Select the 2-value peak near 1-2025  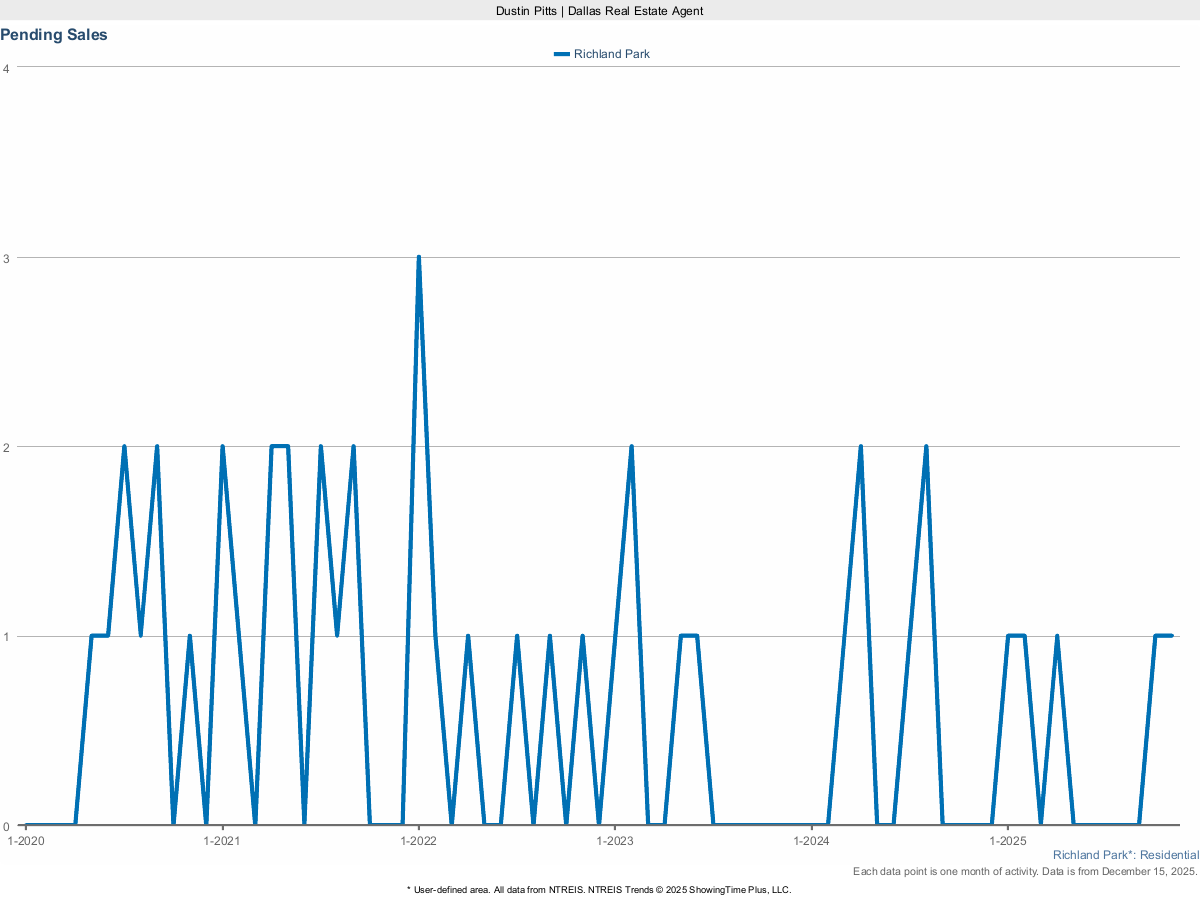coord(926,444)
